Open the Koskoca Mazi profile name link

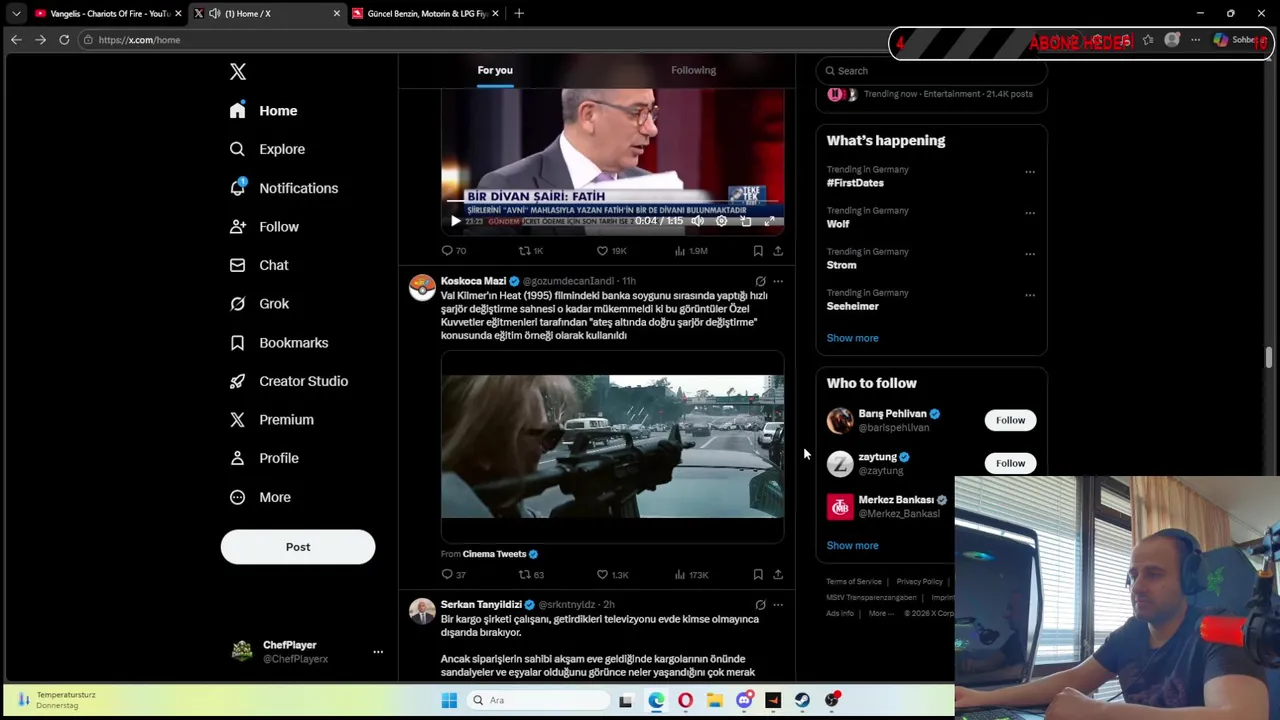coord(473,281)
